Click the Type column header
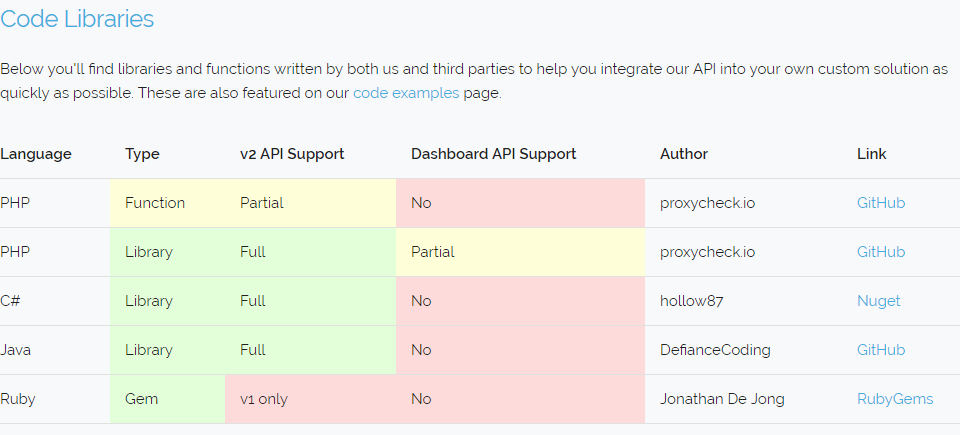This screenshot has width=960, height=435. 142,154
